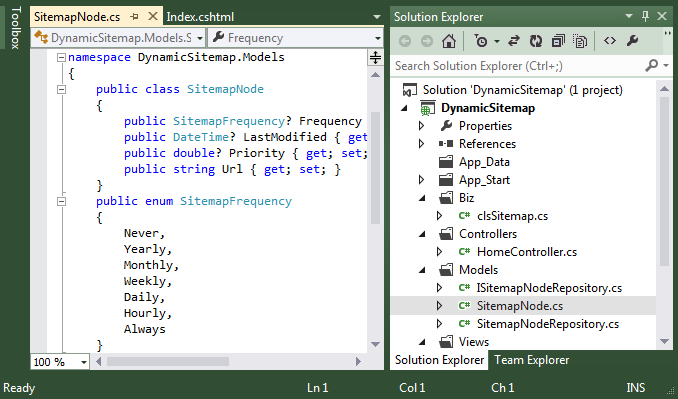
Task: Click the editor vertical scrollbar thumb
Action: coord(375,168)
